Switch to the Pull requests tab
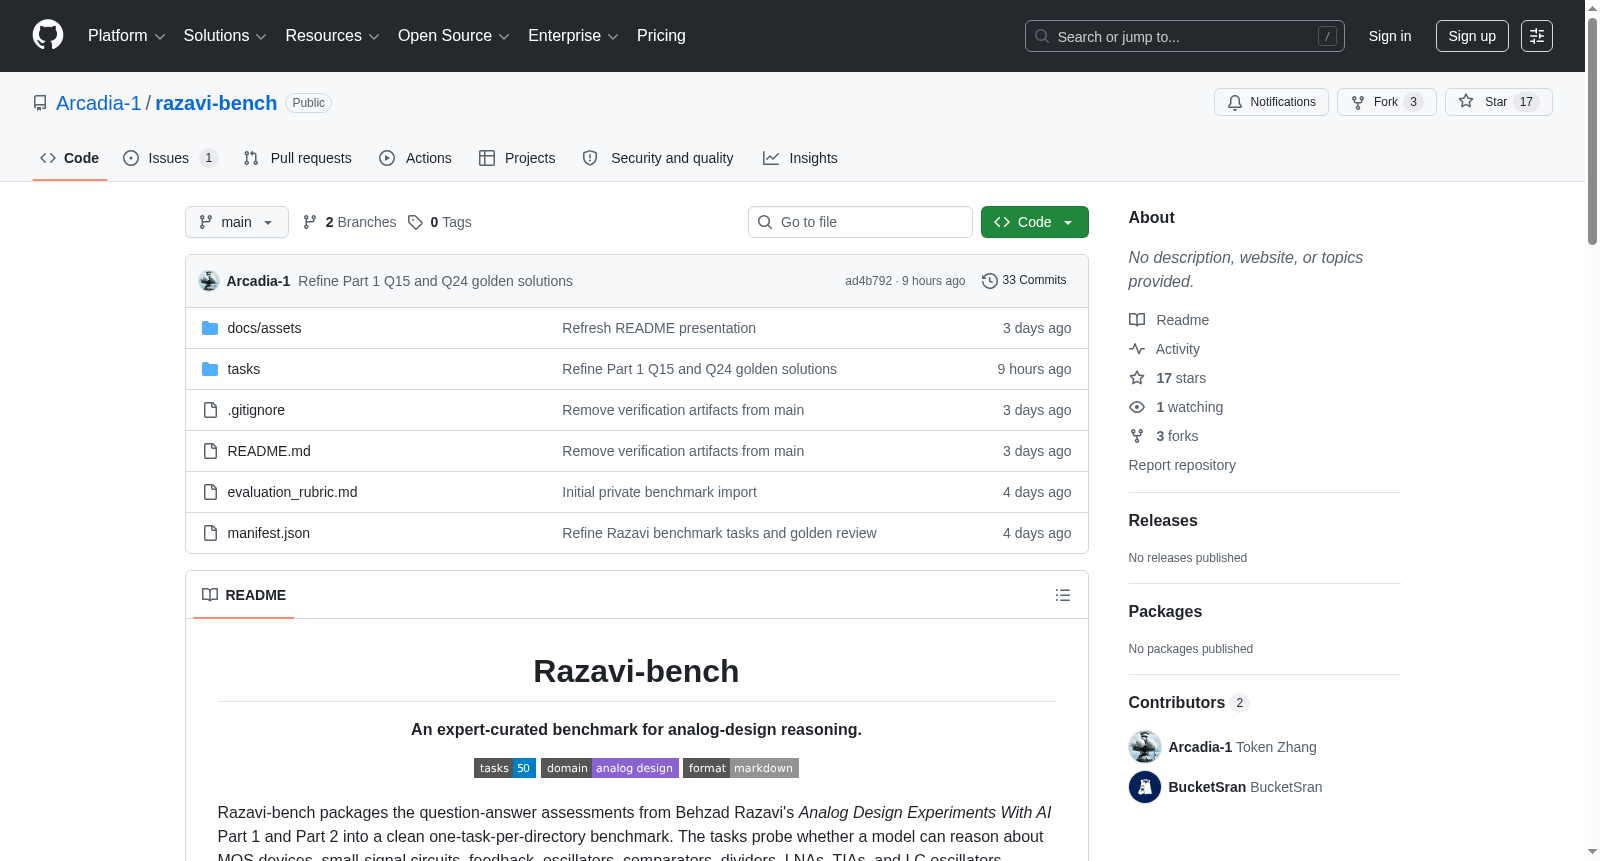 click(298, 158)
